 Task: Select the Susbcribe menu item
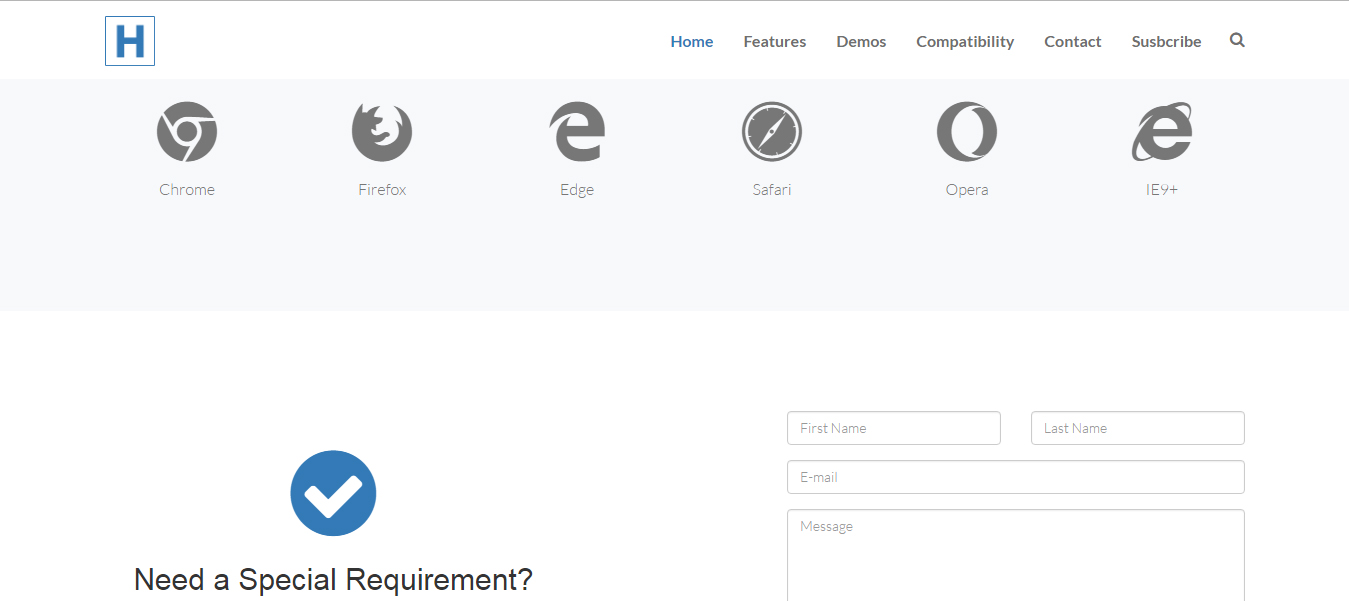tap(1167, 41)
